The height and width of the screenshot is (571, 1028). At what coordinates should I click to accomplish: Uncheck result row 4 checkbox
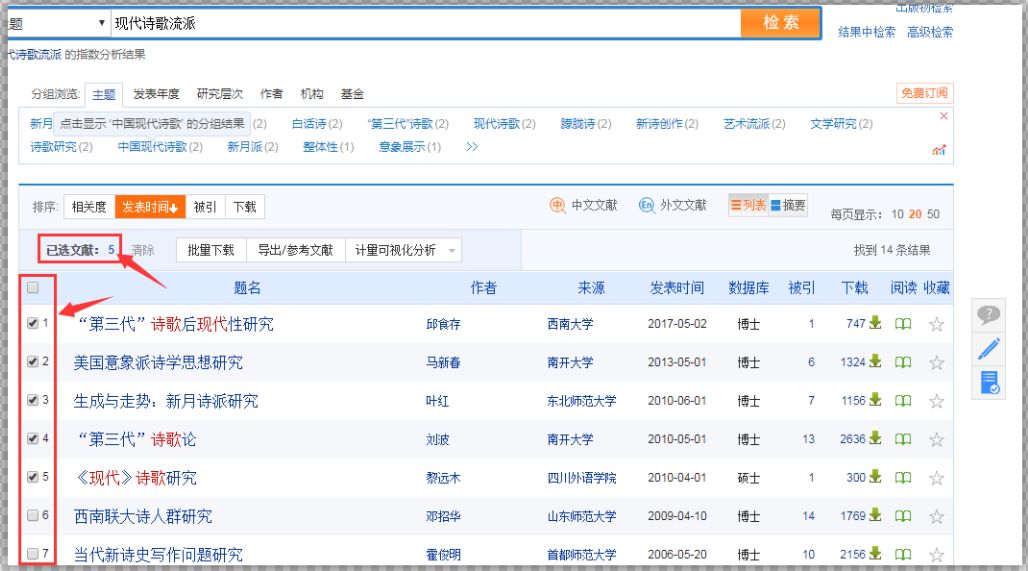tap(33, 438)
